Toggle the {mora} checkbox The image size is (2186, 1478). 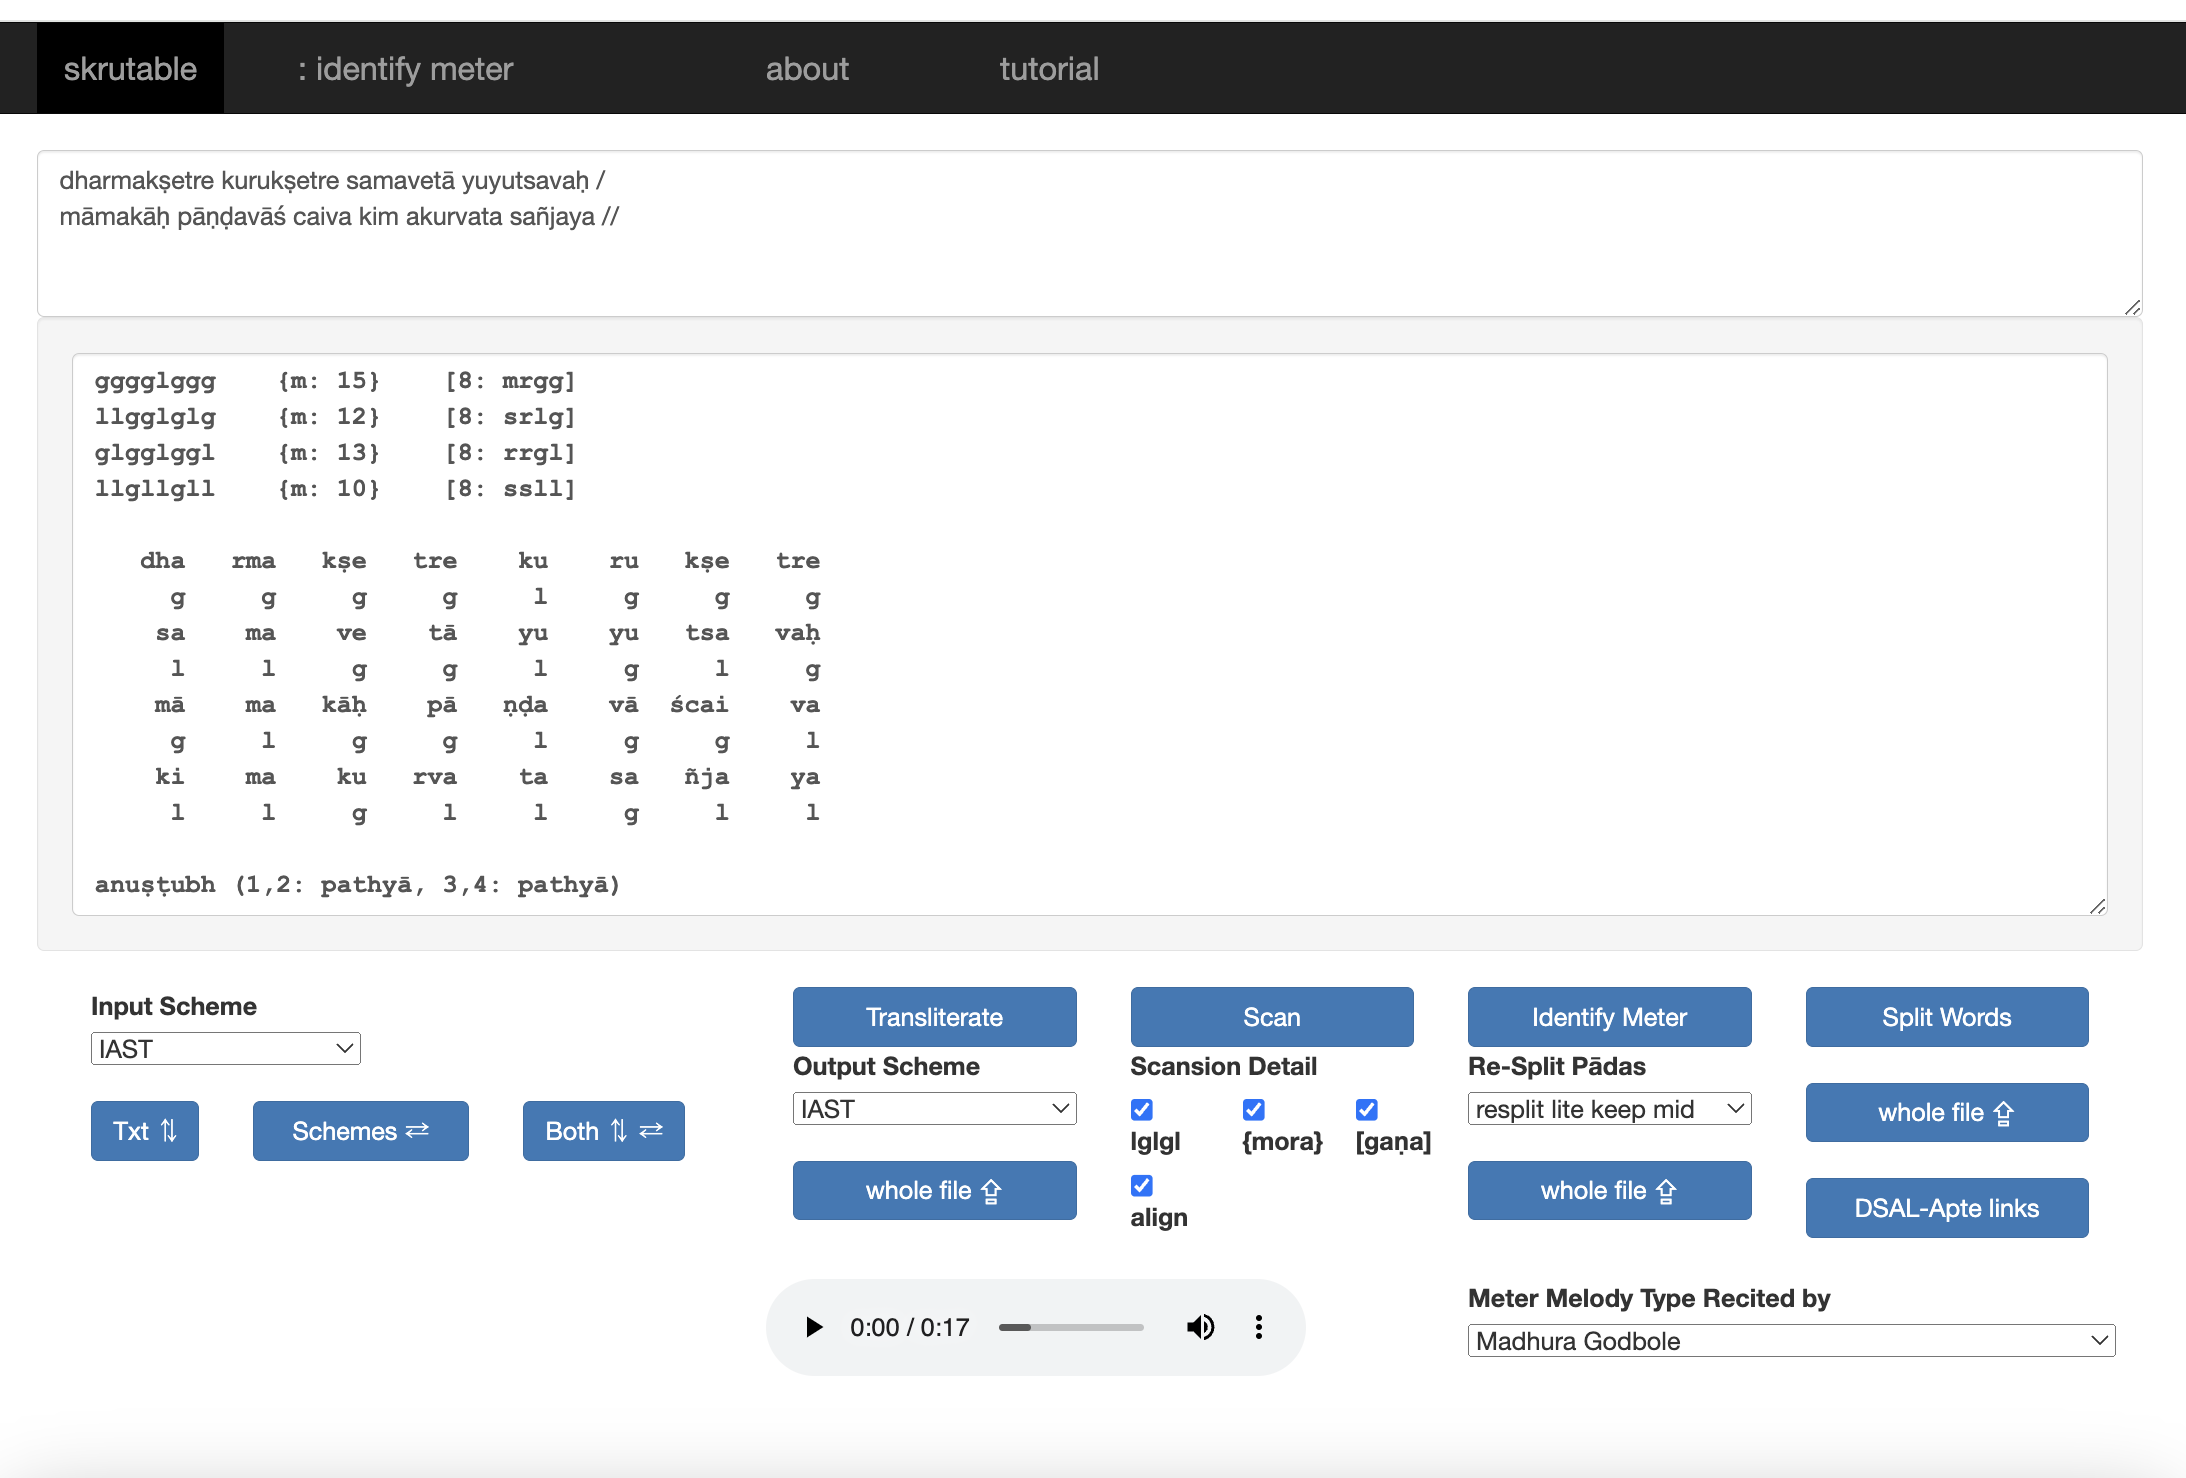pos(1254,1110)
